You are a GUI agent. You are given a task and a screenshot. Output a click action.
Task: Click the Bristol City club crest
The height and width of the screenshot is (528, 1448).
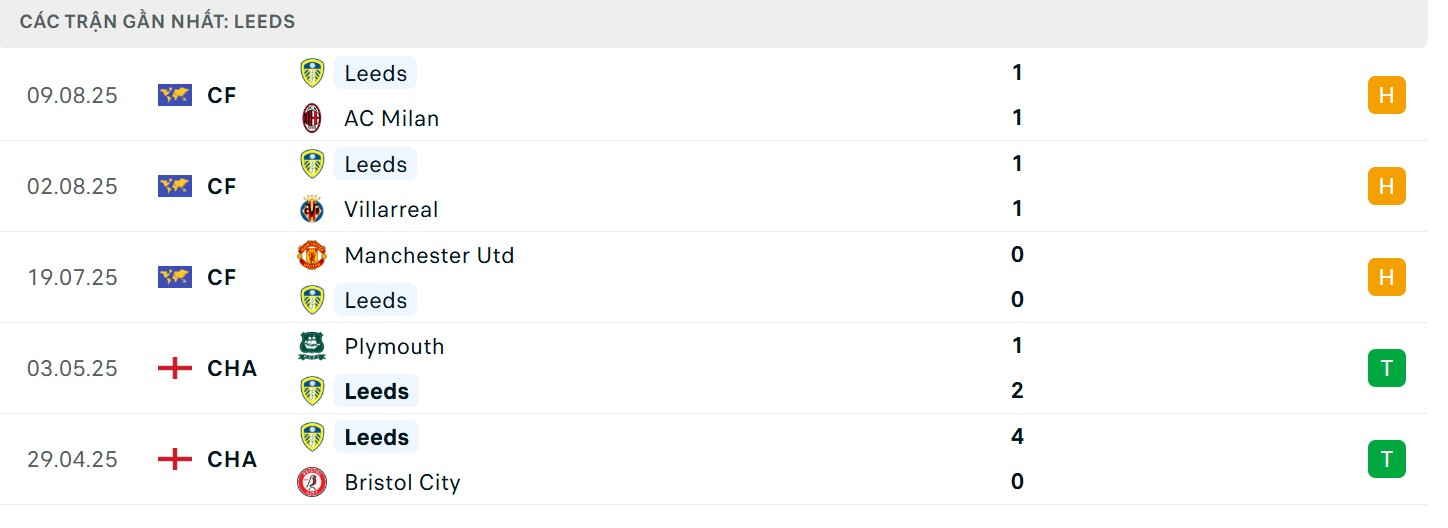[312, 482]
